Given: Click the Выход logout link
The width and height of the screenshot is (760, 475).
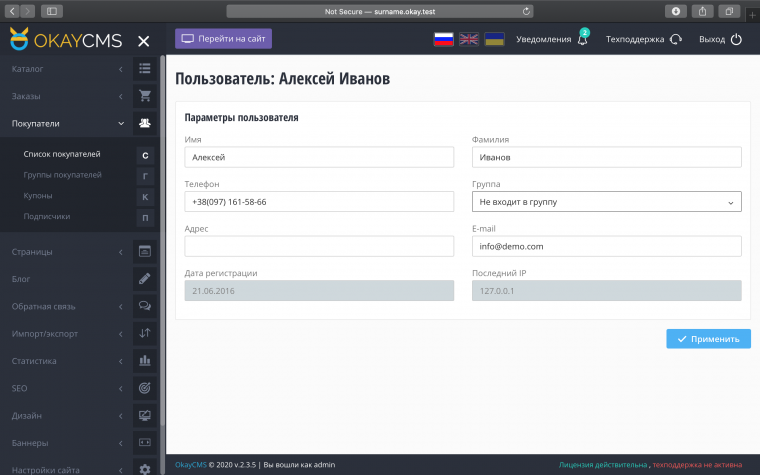Looking at the screenshot, I should point(720,40).
